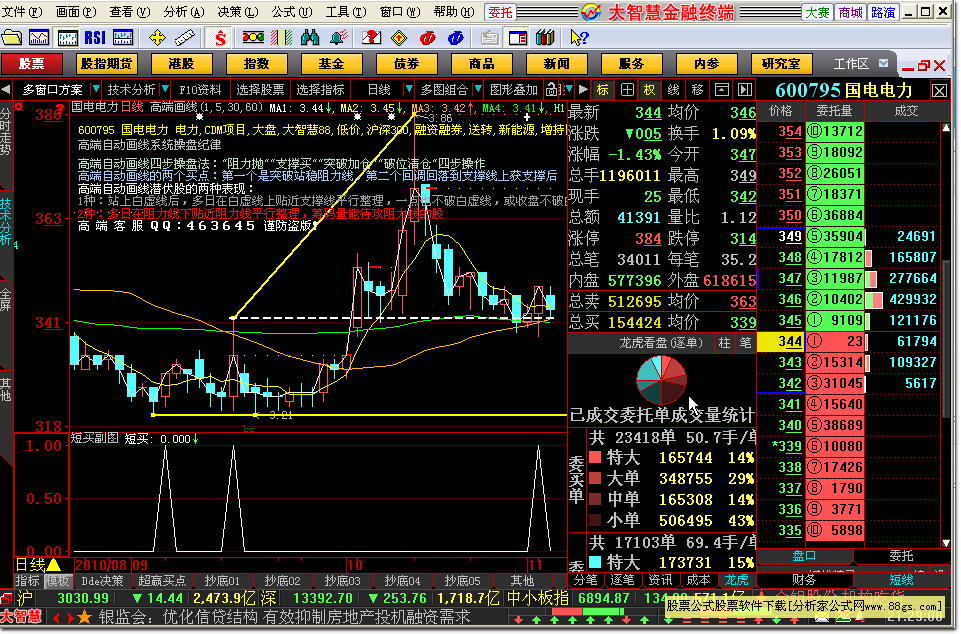This screenshot has height=634, width=961.
Task: Click the 路演 title bar button
Action: [x=883, y=12]
